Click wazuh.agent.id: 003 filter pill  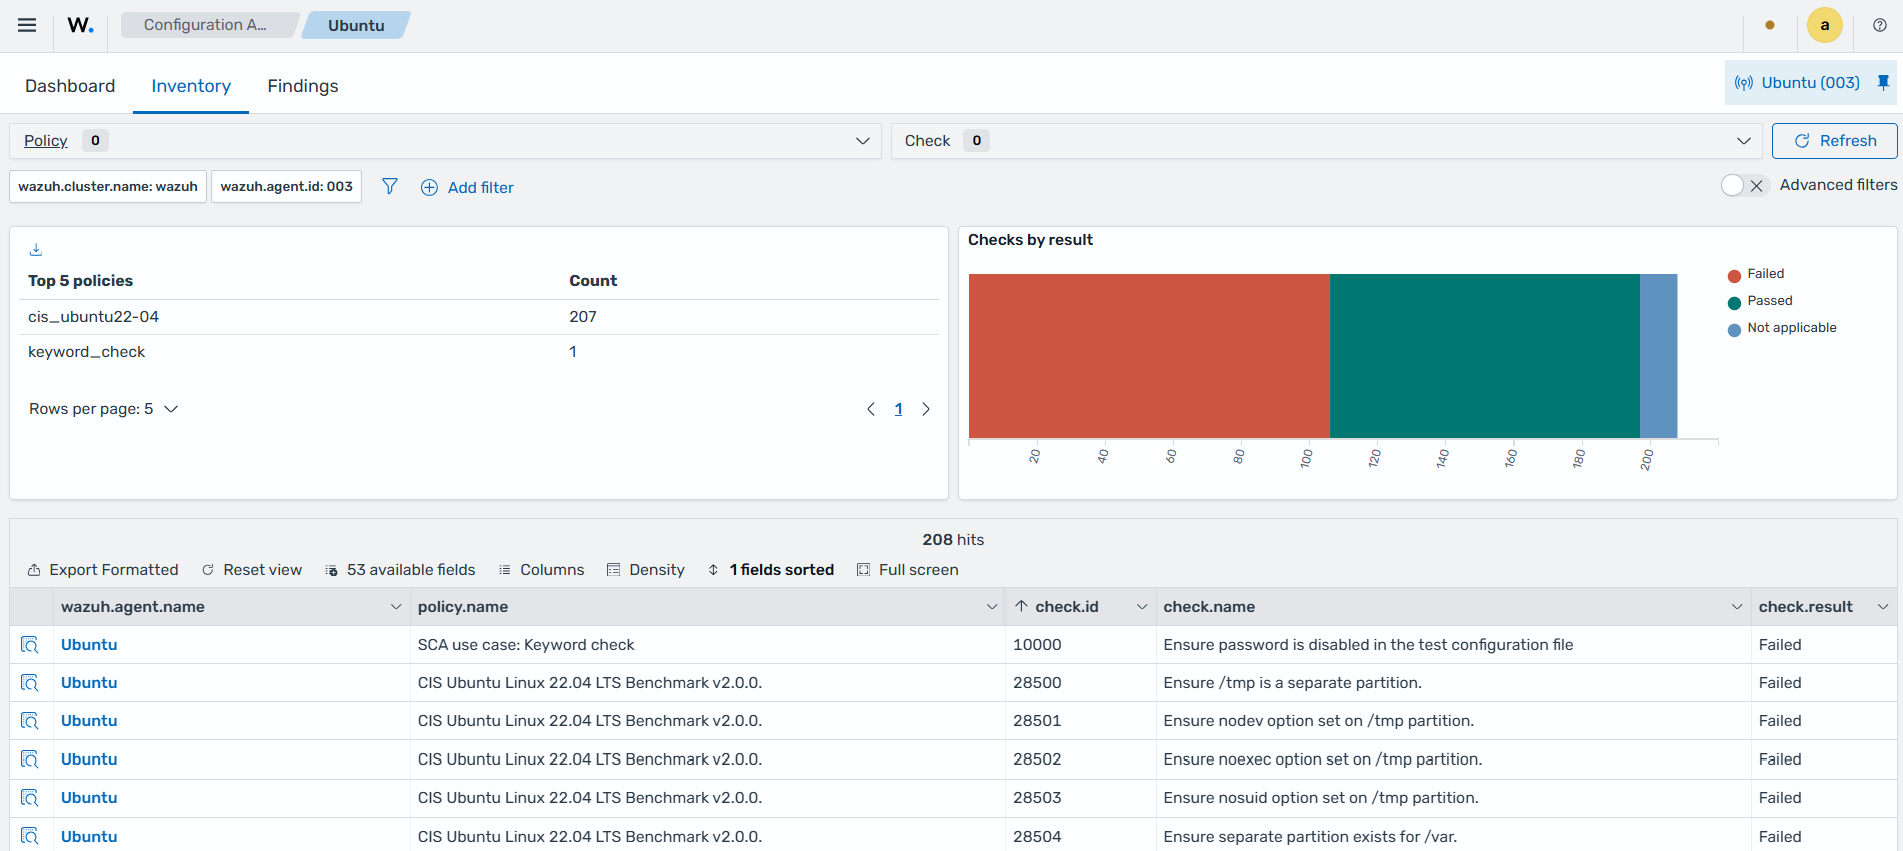286,187
